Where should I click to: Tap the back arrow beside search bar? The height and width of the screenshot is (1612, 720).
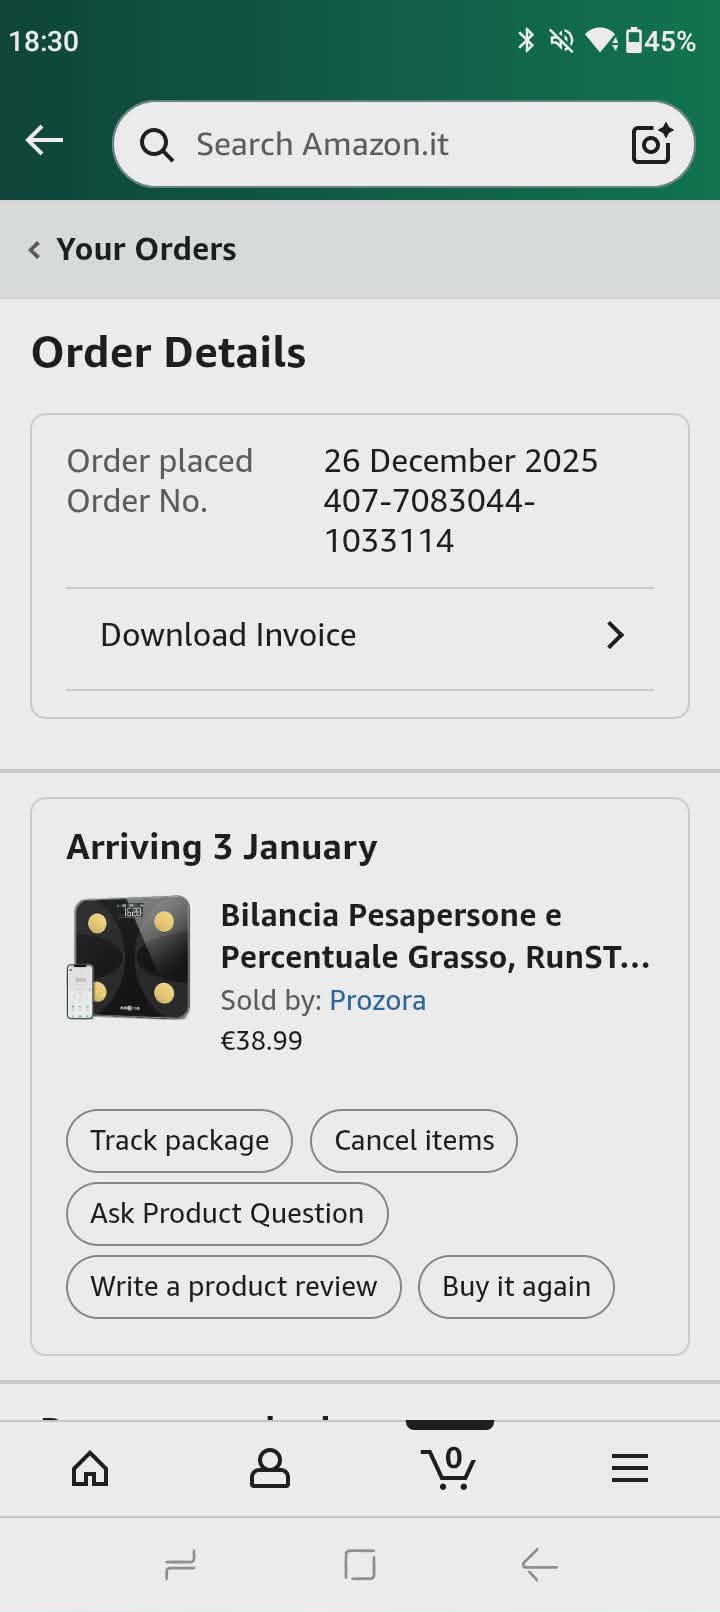tap(44, 141)
